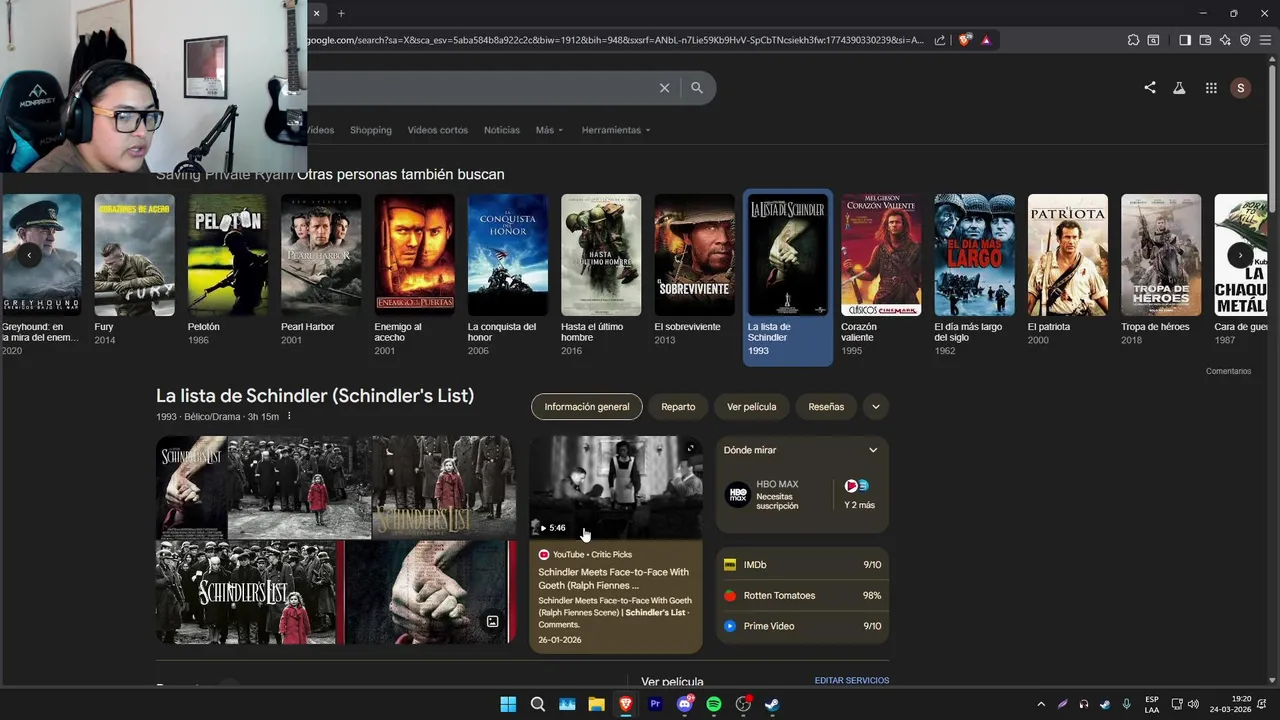Open the Google account avatar S
This screenshot has width=1280, height=720.
click(1241, 88)
